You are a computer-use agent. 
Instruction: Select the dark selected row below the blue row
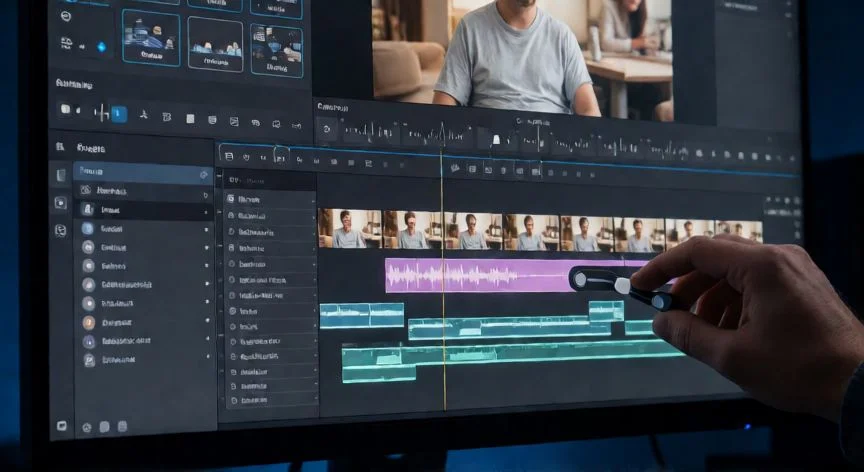tap(144, 210)
